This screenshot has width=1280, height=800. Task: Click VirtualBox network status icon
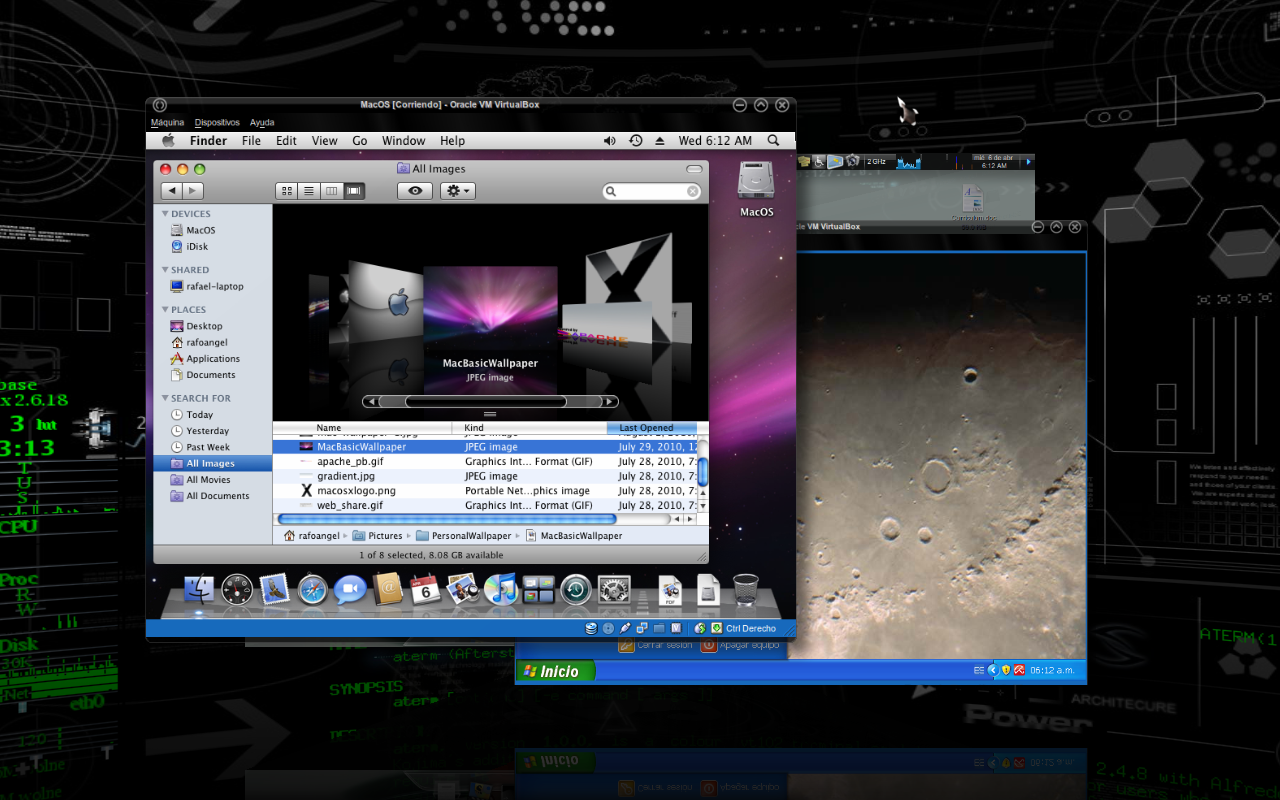(x=642, y=628)
